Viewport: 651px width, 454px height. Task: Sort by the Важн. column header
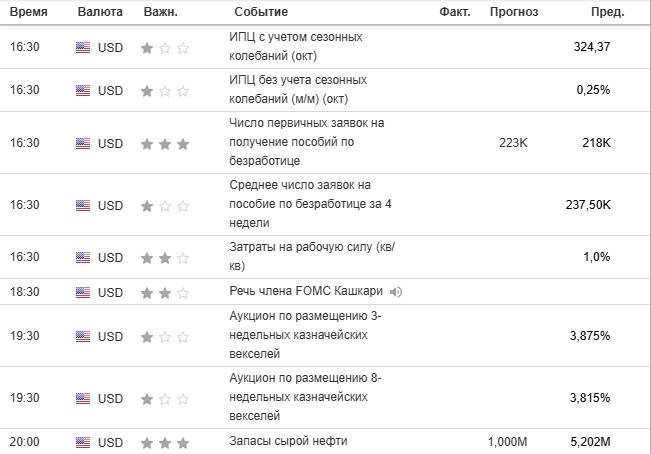[x=162, y=12]
